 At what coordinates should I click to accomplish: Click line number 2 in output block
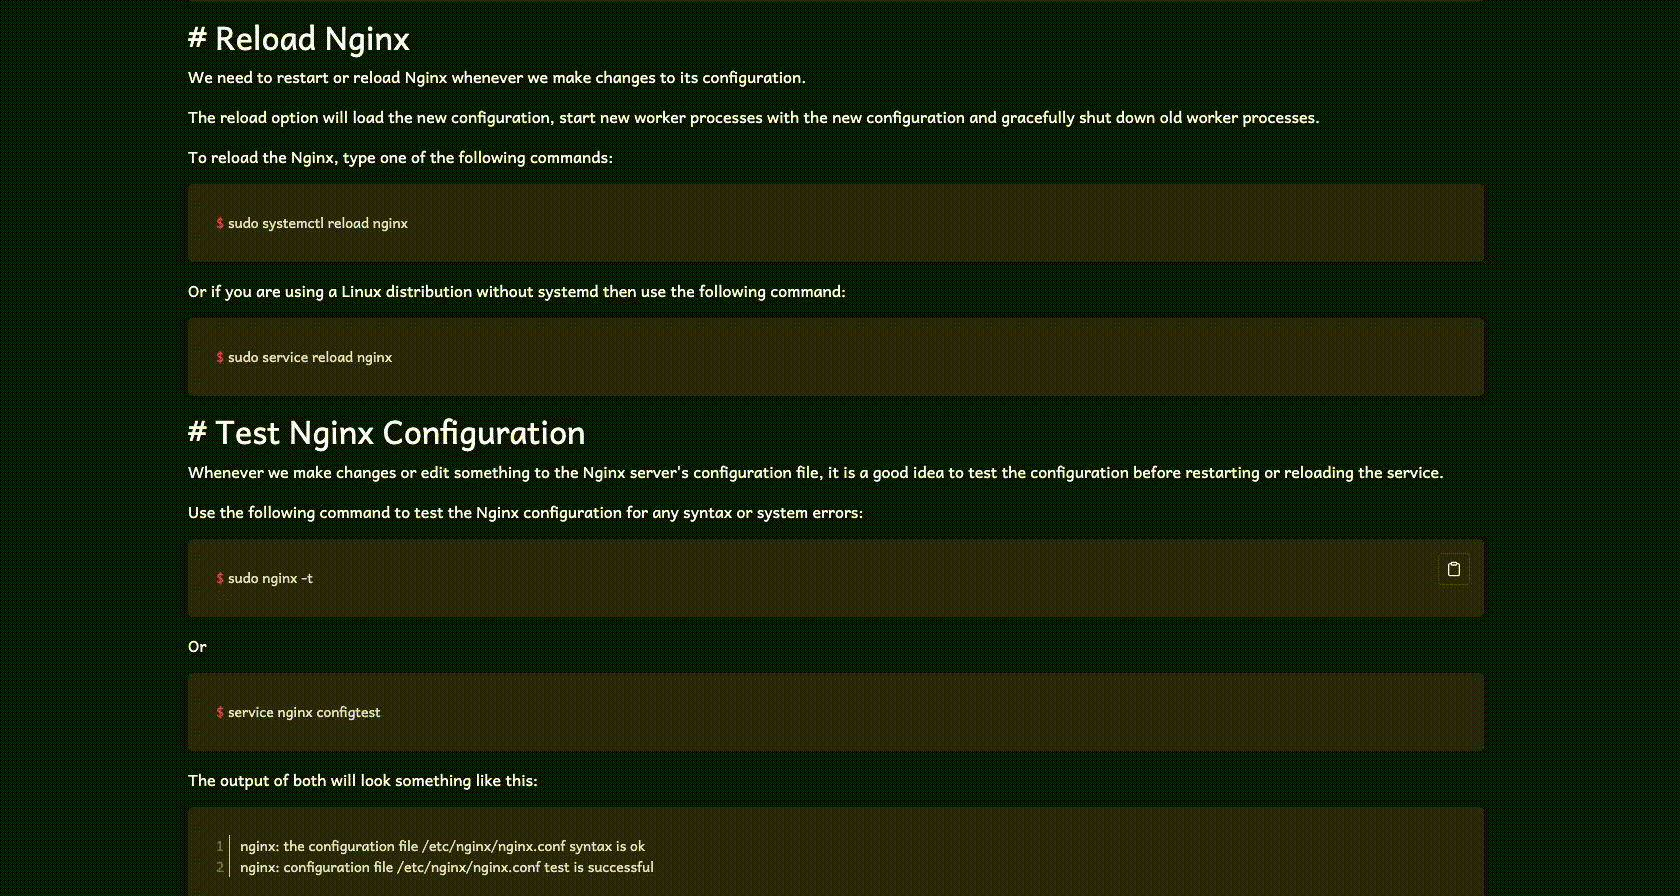click(220, 867)
